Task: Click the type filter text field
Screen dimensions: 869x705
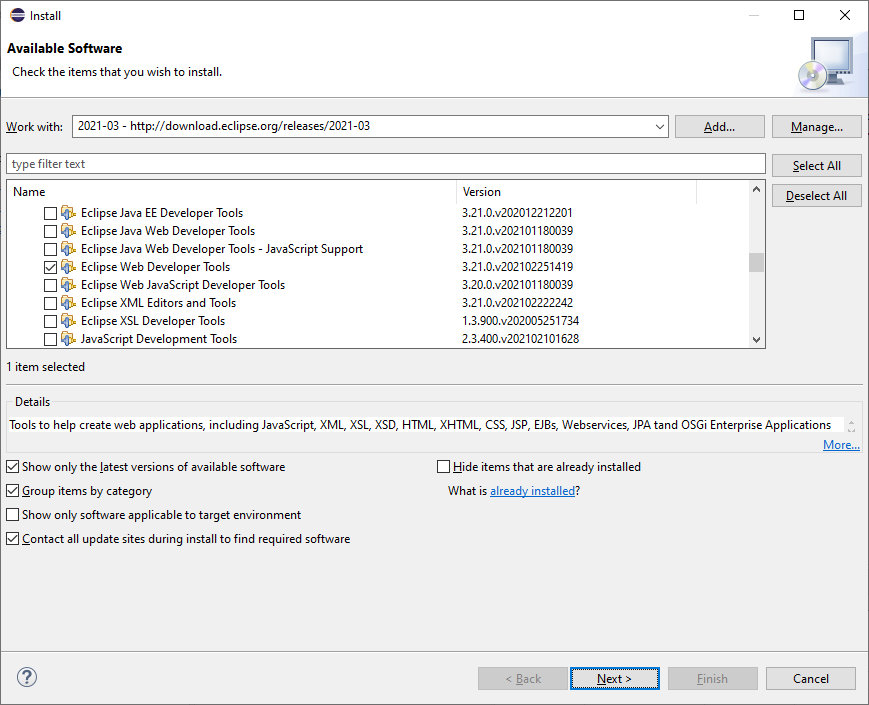Action: [385, 164]
